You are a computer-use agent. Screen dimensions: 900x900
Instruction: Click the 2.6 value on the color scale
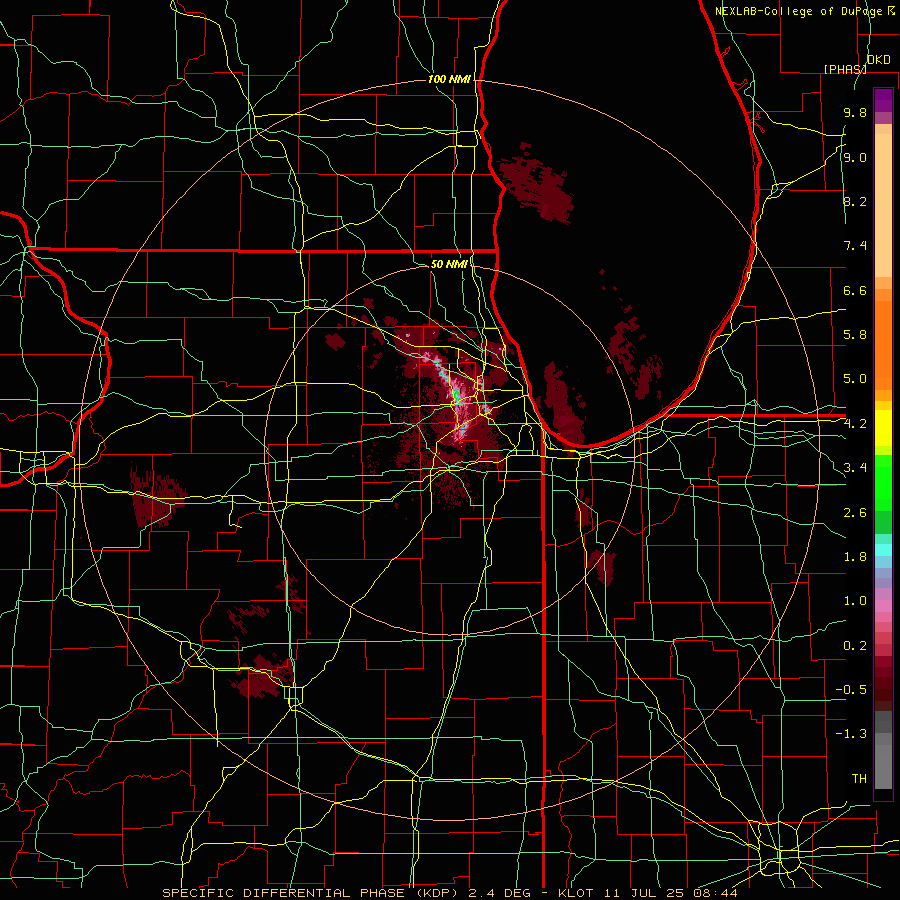[855, 513]
